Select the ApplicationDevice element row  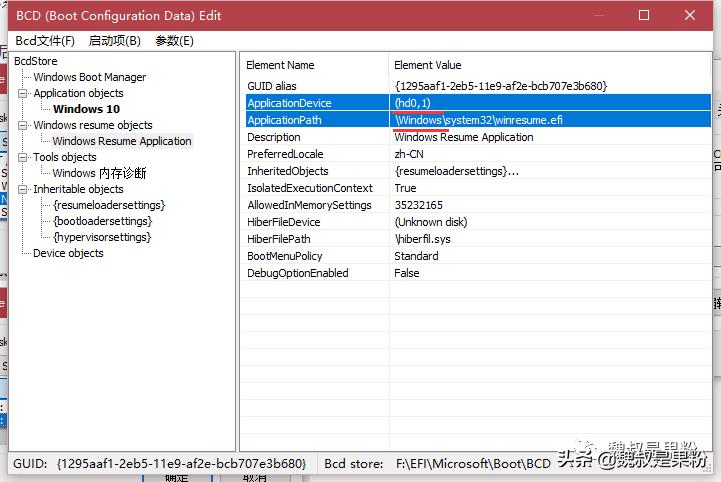pyautogui.click(x=477, y=103)
